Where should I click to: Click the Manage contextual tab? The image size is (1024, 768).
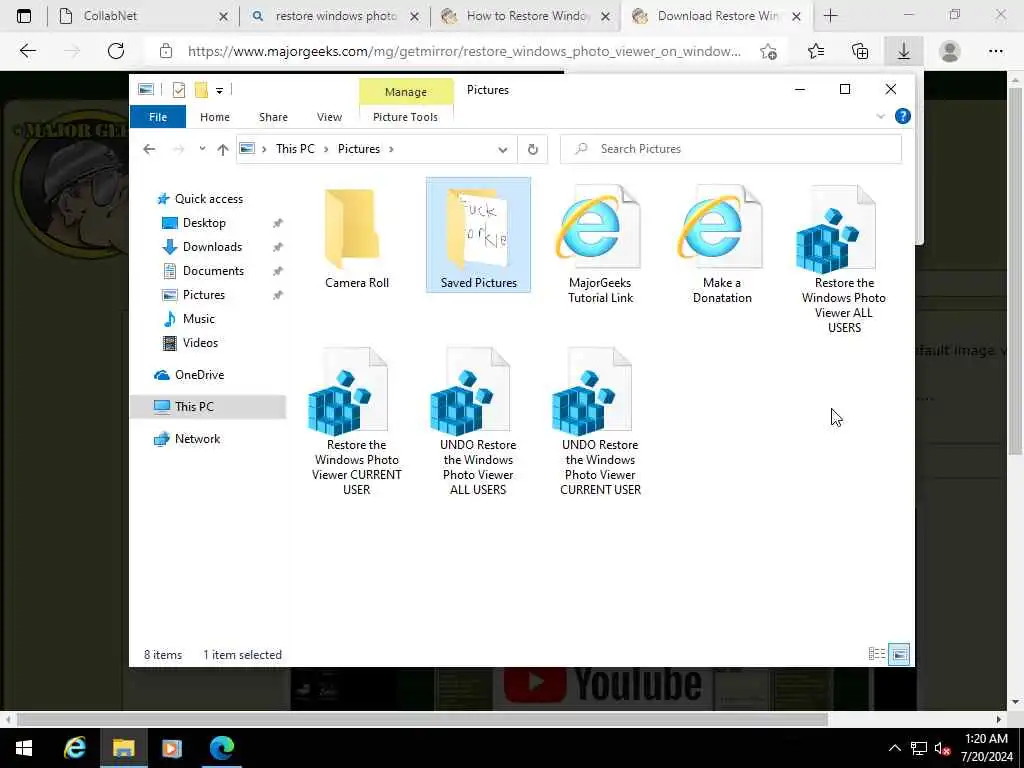(406, 92)
